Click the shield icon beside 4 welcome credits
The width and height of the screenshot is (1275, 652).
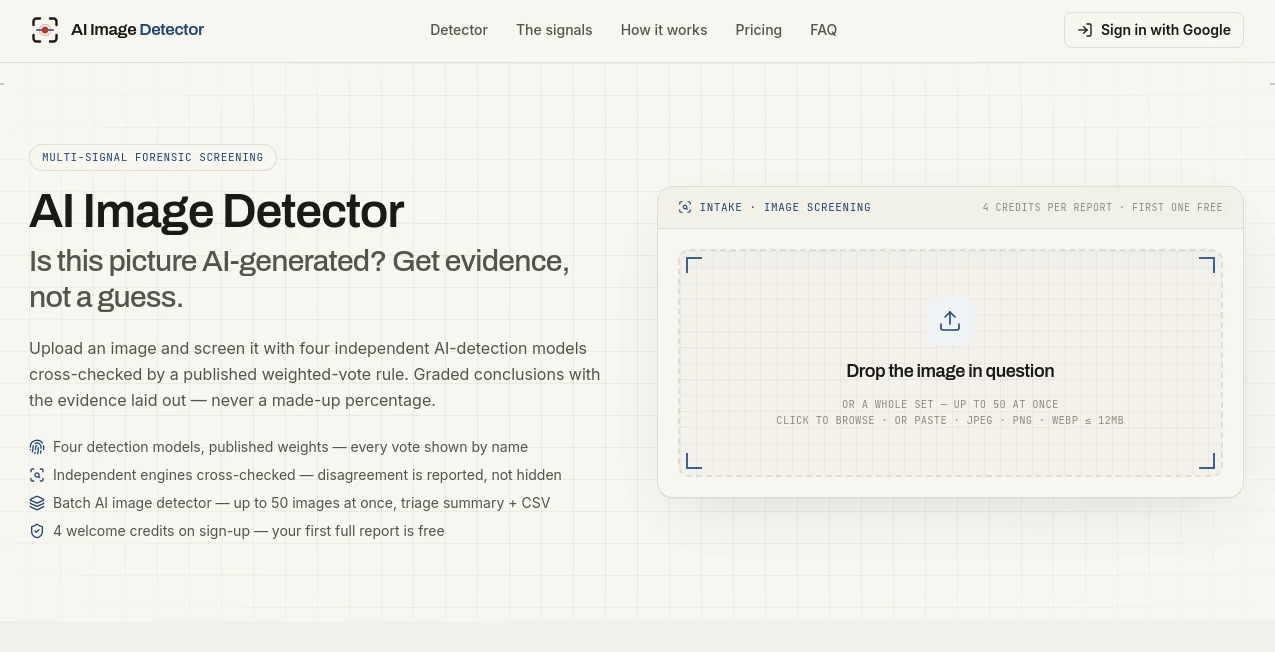tap(37, 531)
